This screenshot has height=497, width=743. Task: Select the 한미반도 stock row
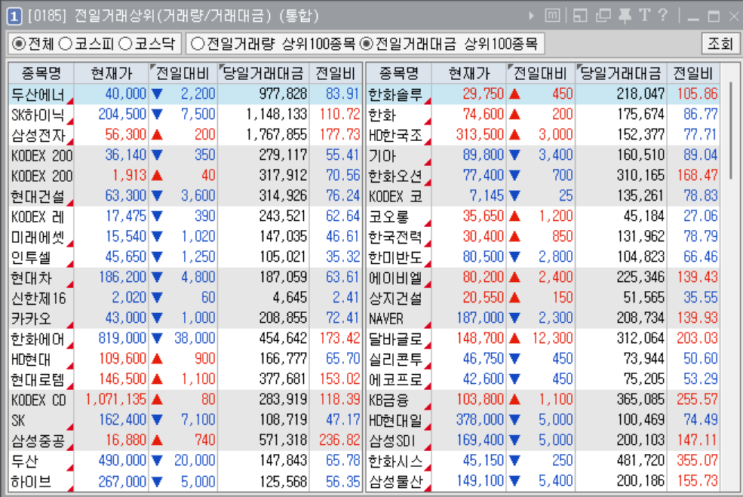(x=543, y=257)
